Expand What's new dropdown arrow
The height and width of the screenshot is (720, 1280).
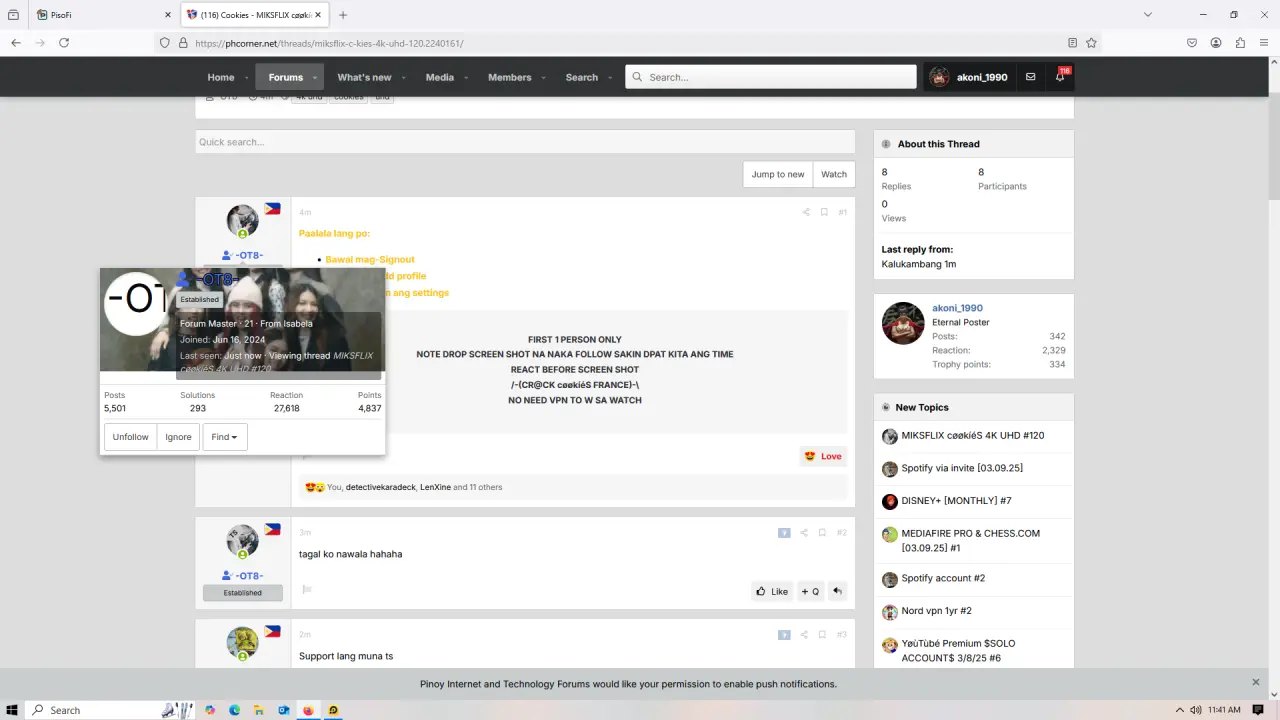pos(403,78)
